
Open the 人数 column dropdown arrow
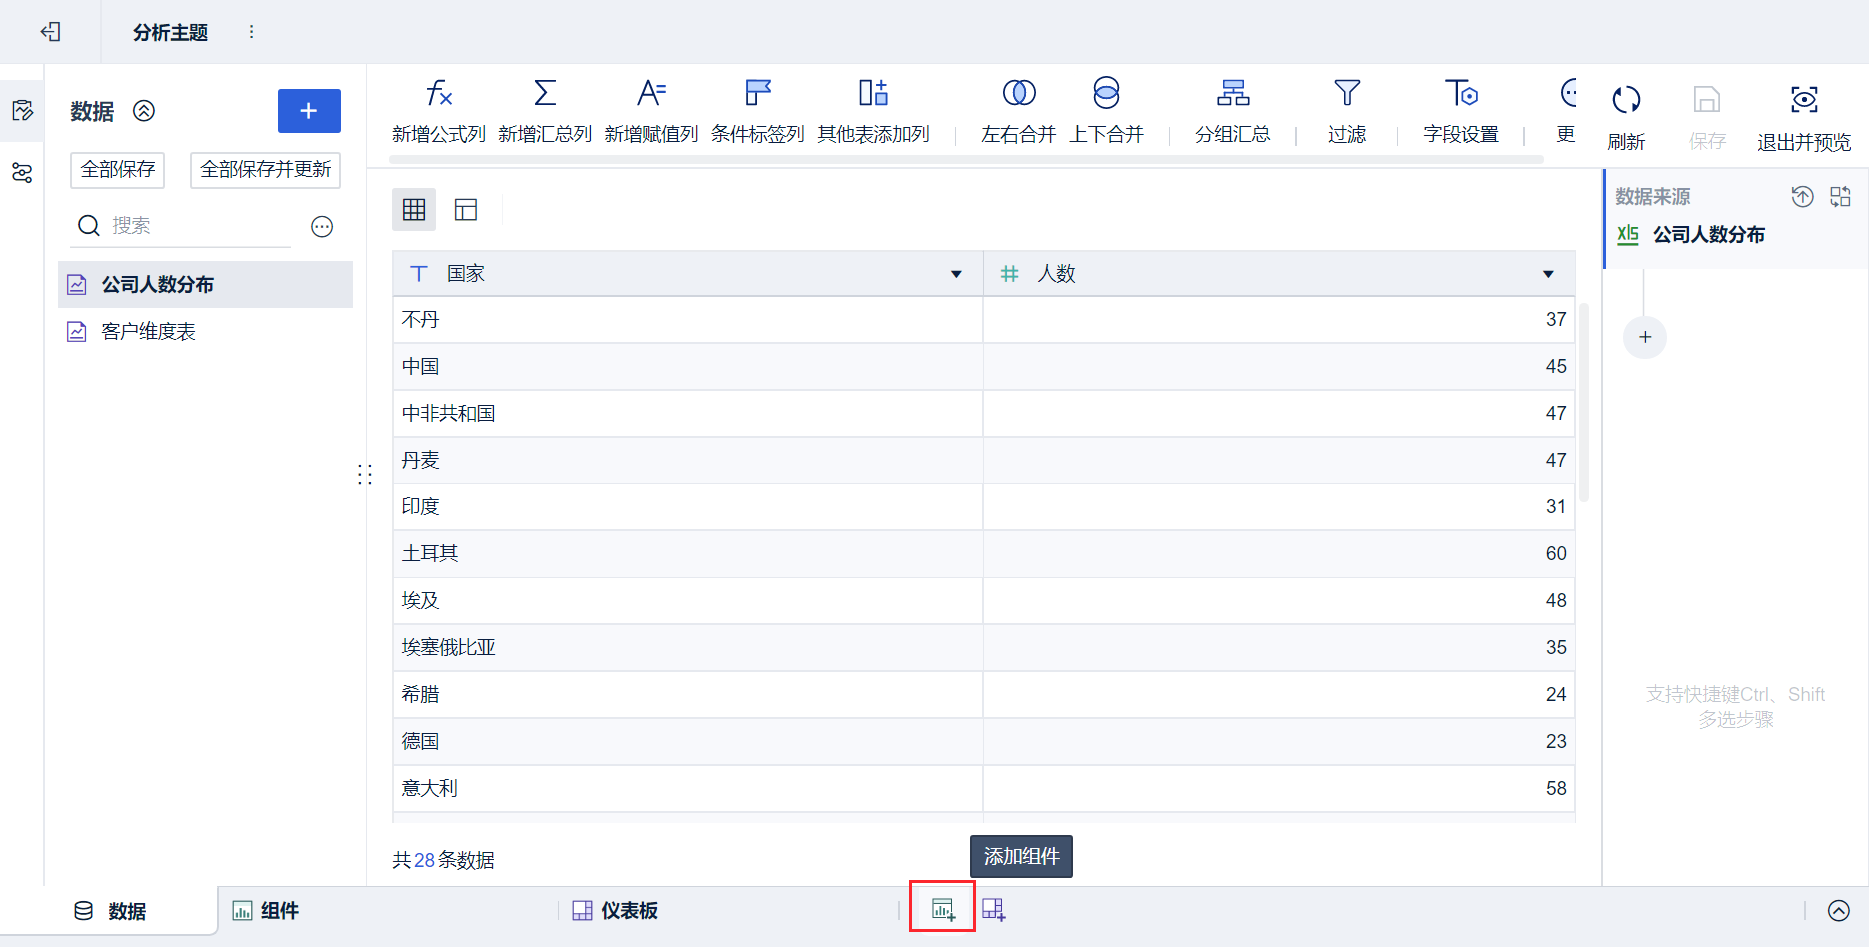coord(1548,274)
